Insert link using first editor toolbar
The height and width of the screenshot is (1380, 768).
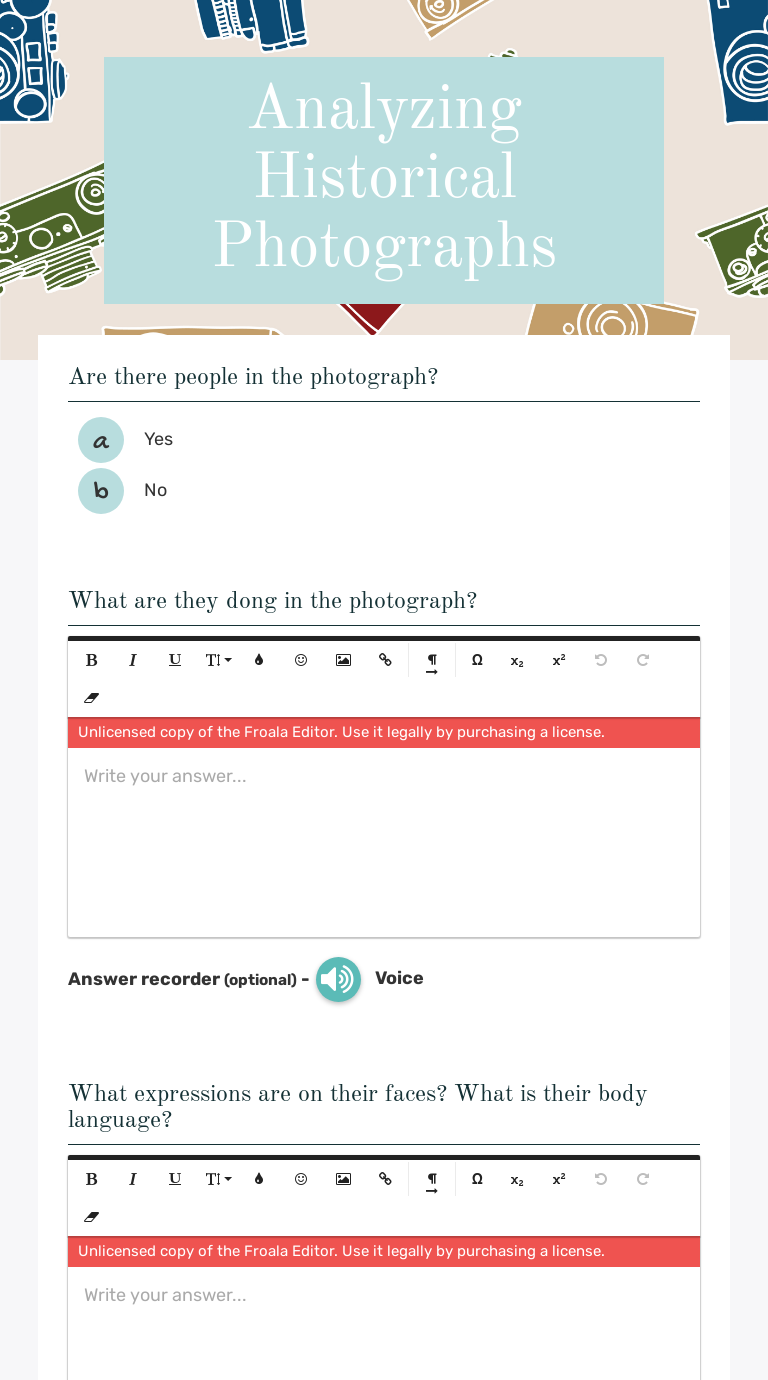[x=385, y=660]
